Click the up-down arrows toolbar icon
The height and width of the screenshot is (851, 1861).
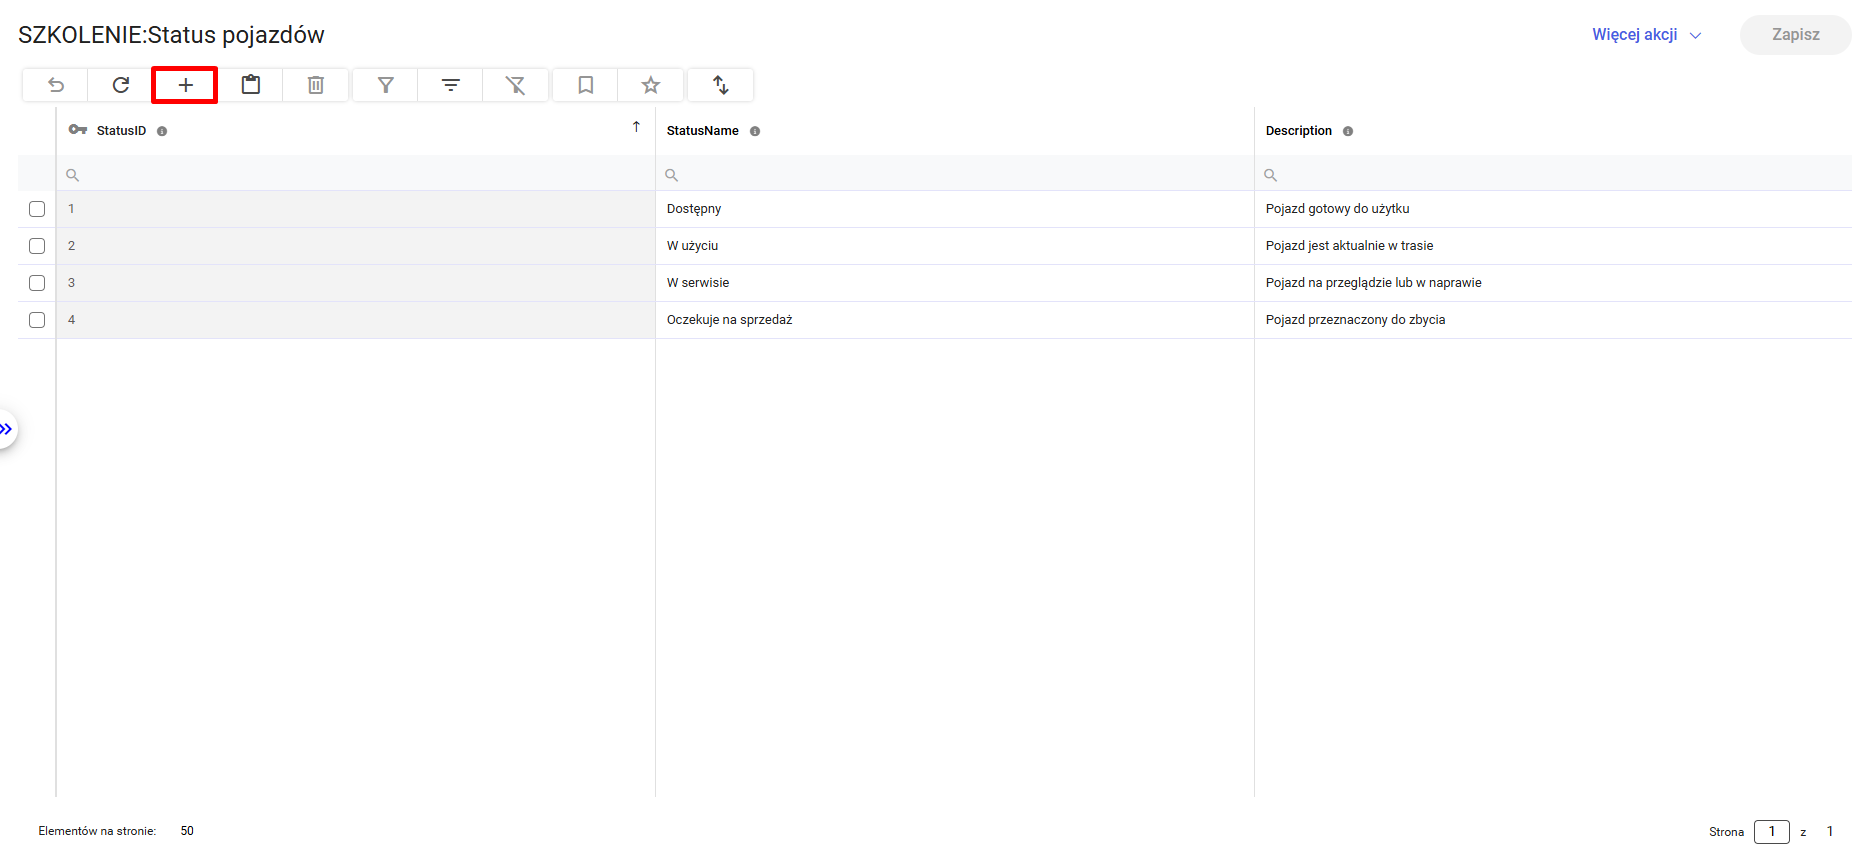pyautogui.click(x=721, y=85)
